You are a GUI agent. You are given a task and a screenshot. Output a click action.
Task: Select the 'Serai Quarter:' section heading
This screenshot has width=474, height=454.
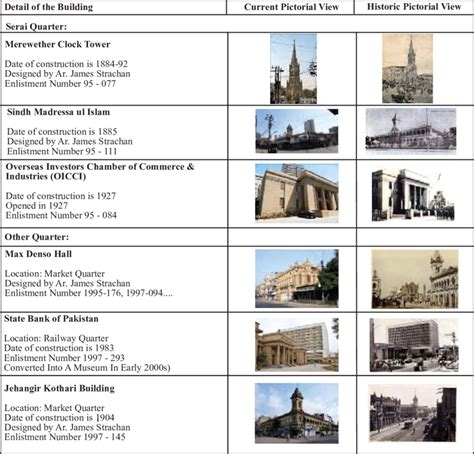(36, 27)
